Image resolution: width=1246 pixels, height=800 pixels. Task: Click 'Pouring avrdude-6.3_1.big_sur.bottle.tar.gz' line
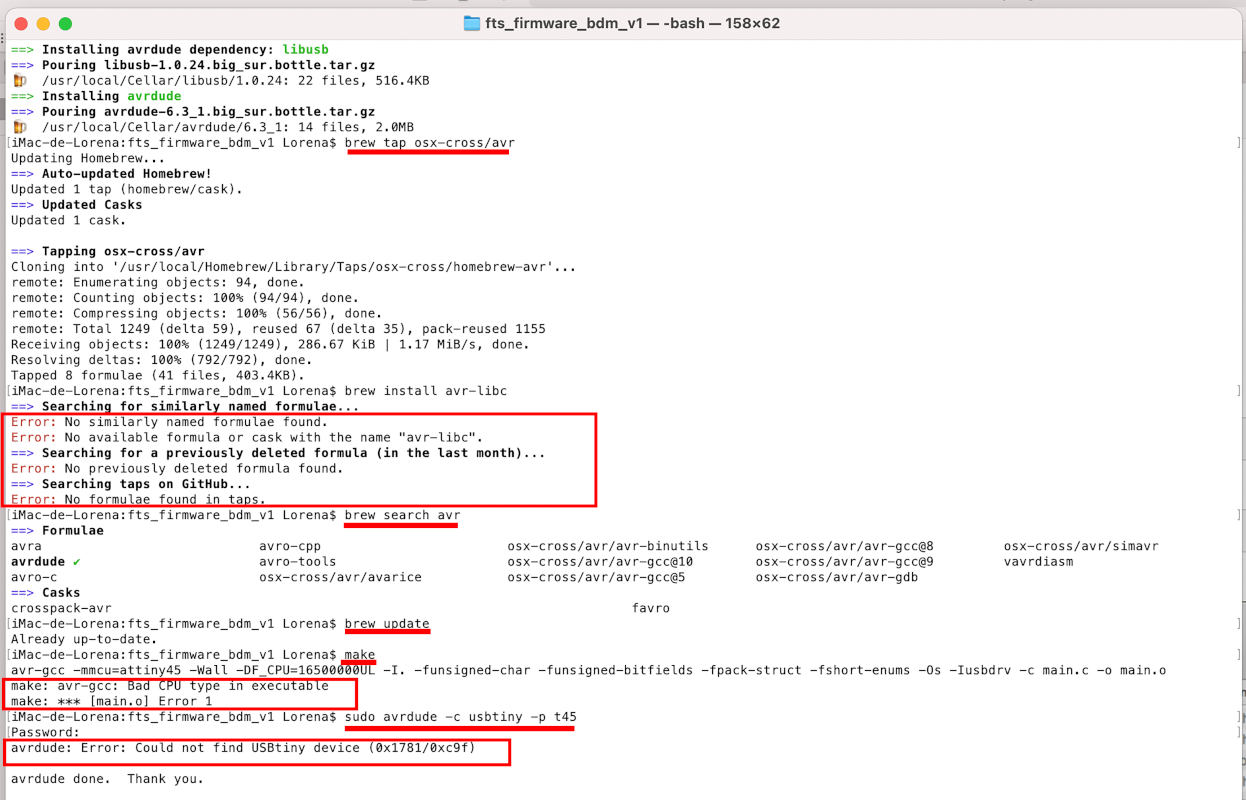[193, 112]
